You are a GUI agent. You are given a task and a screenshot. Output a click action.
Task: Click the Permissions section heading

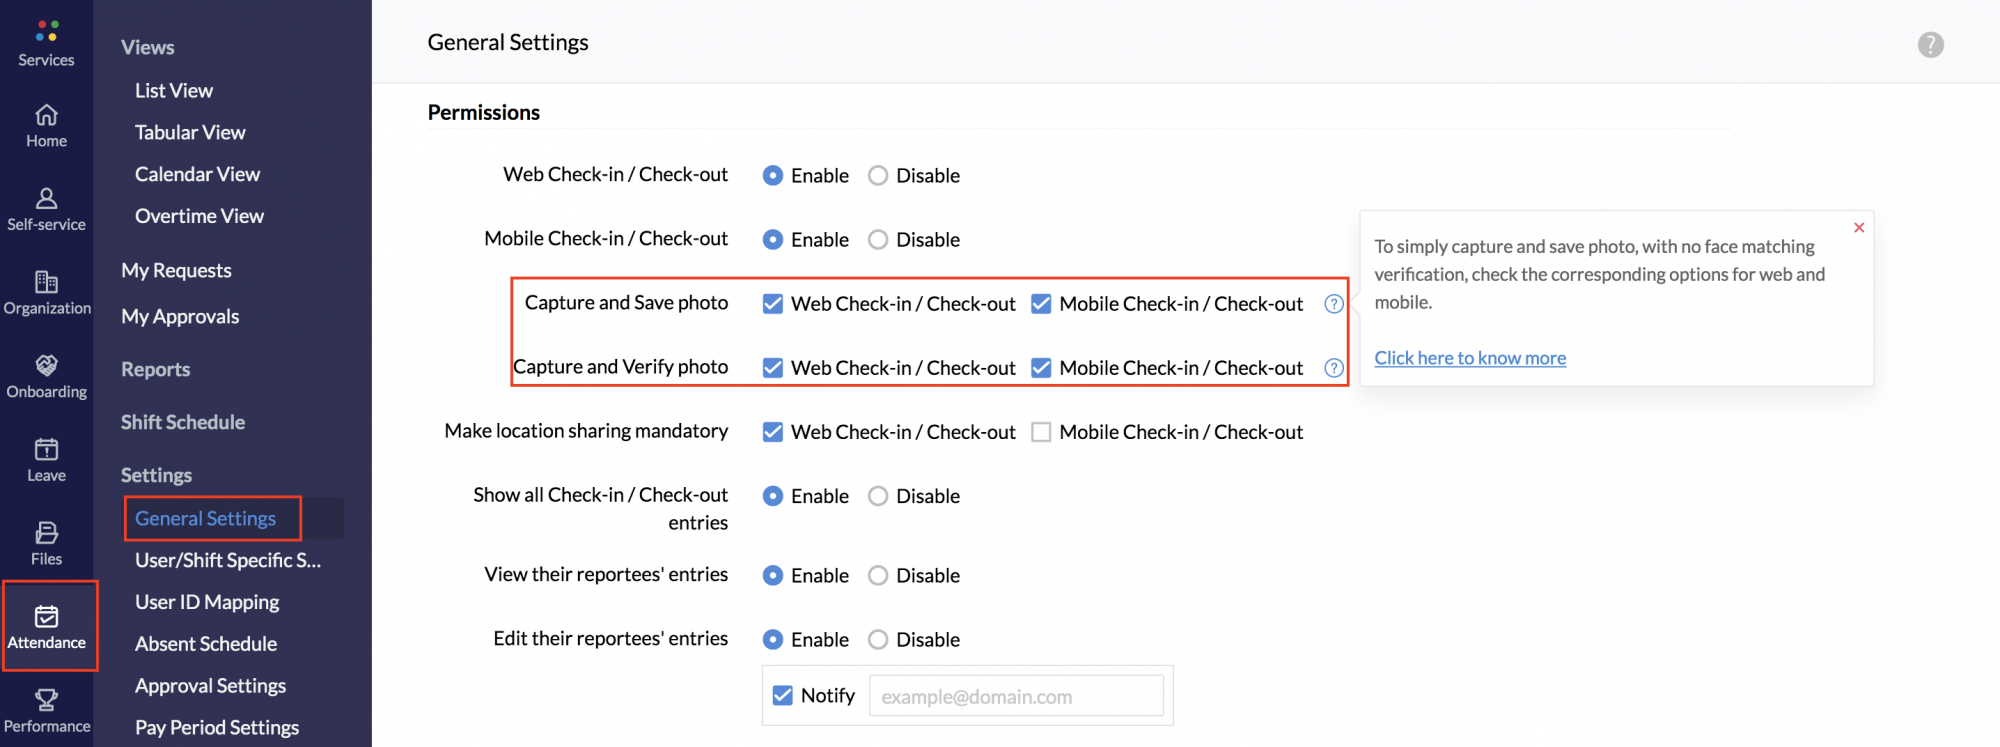pyautogui.click(x=484, y=113)
